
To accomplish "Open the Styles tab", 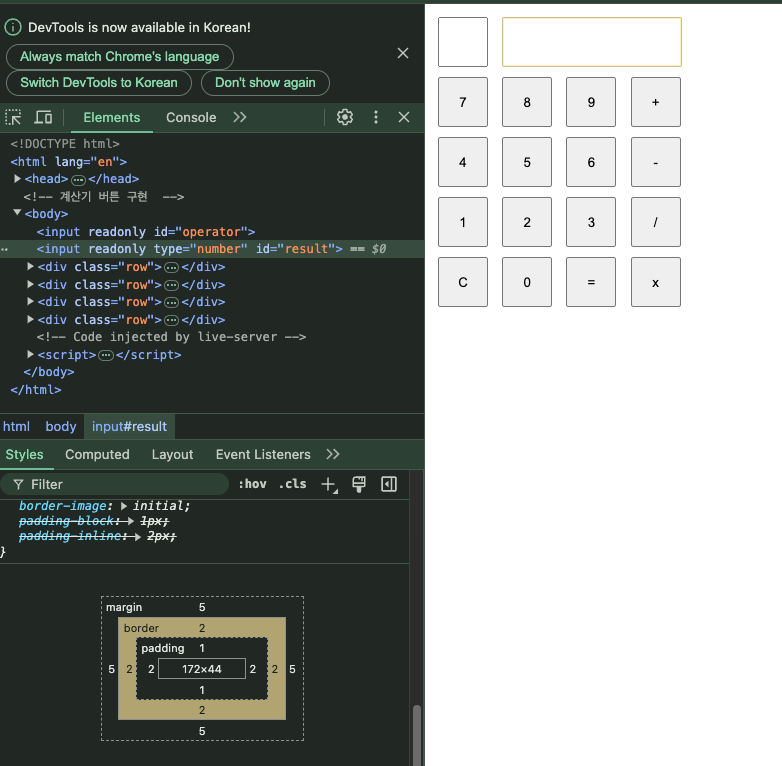I will [x=24, y=454].
